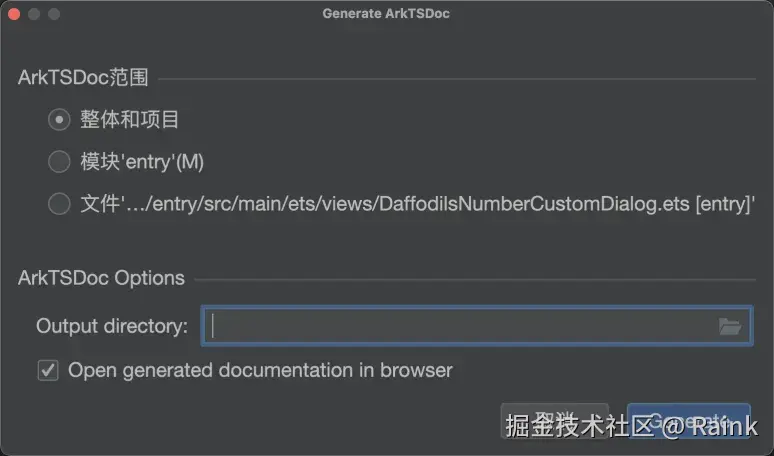Click the yellow minimize window button
This screenshot has width=774, height=456.
click(x=34, y=14)
